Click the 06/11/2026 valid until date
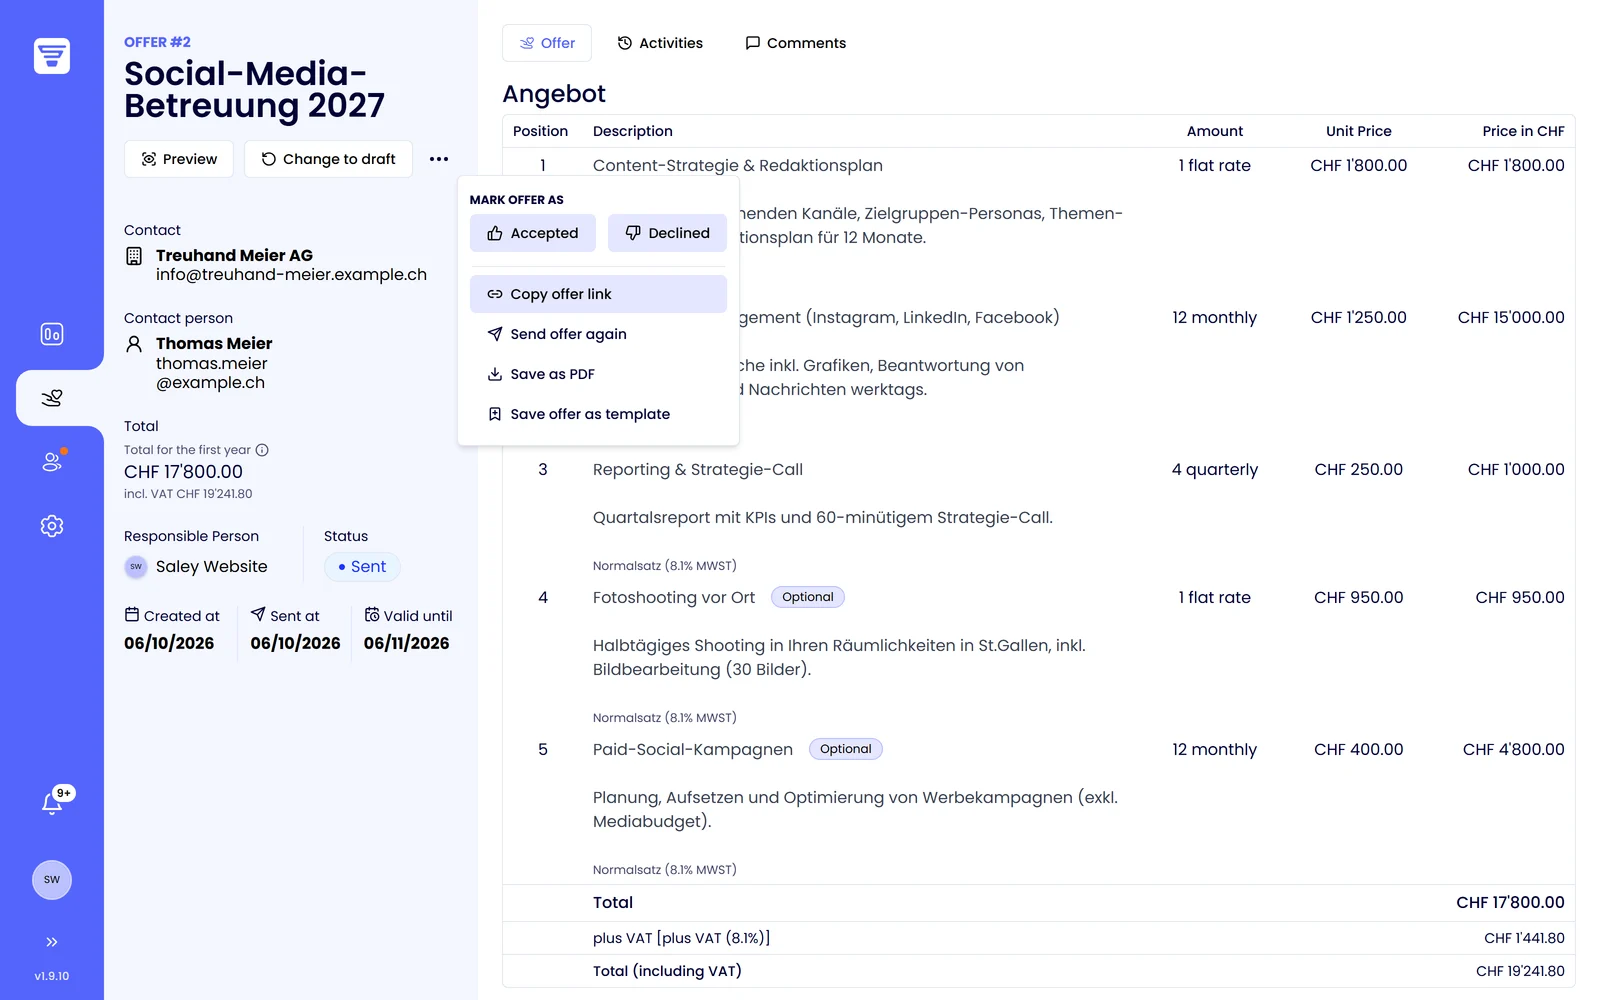 (x=406, y=643)
